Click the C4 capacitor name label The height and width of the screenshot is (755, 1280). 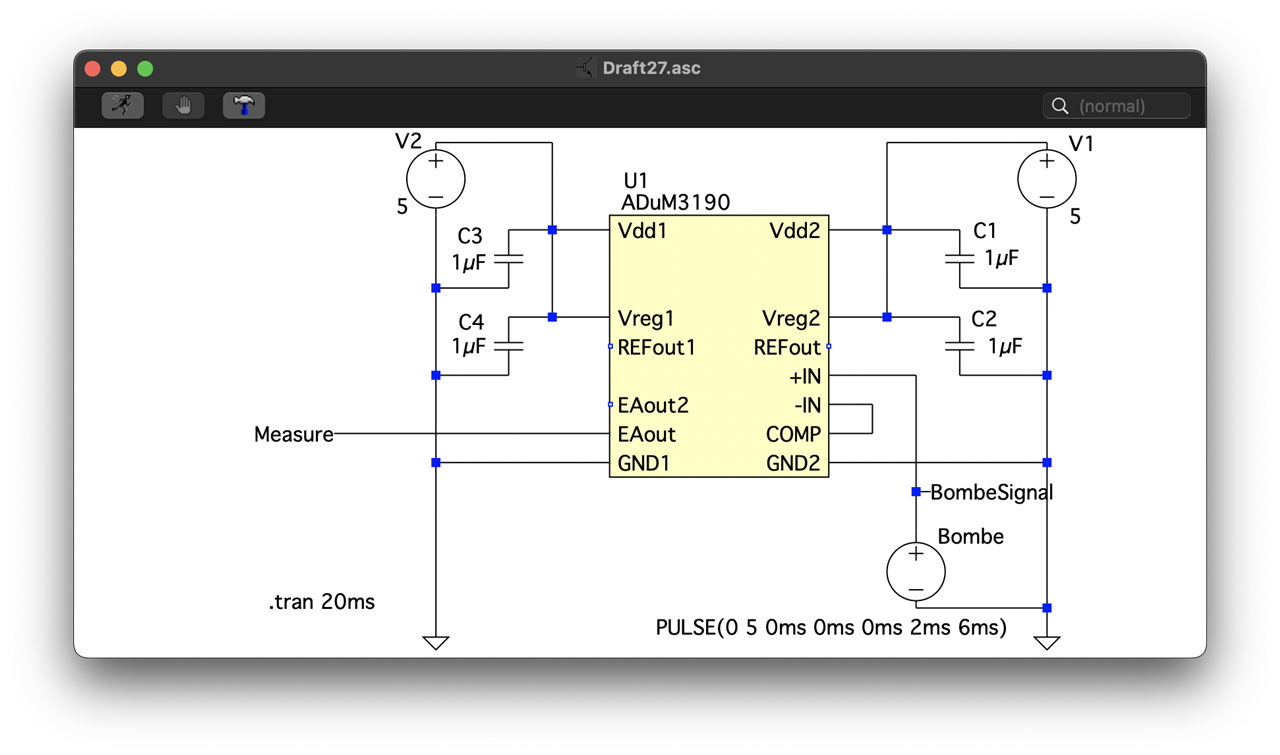pos(471,322)
